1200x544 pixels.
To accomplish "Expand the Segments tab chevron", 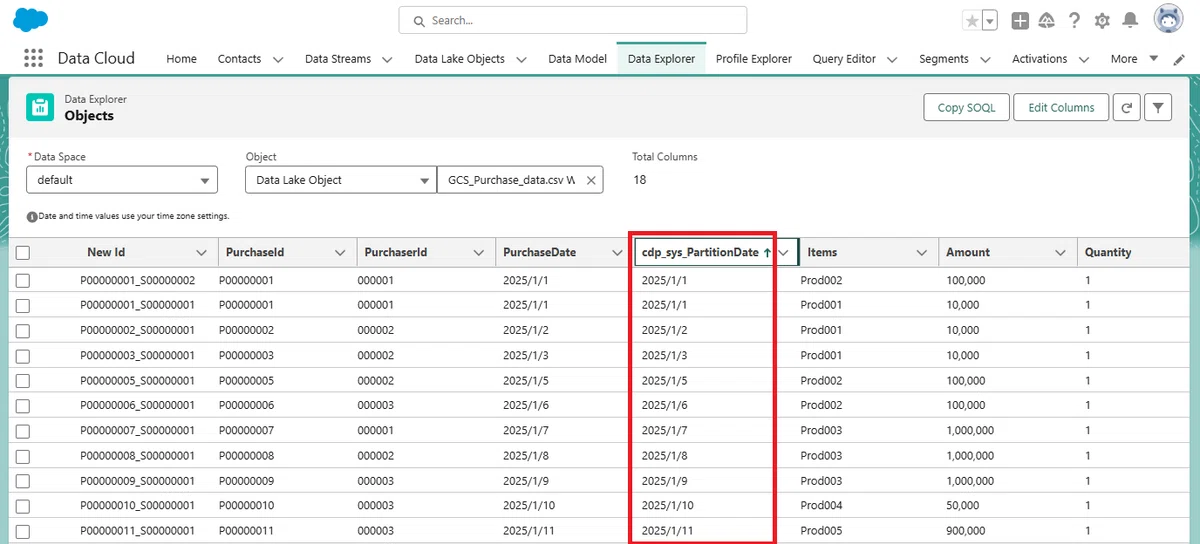I will [x=985, y=59].
